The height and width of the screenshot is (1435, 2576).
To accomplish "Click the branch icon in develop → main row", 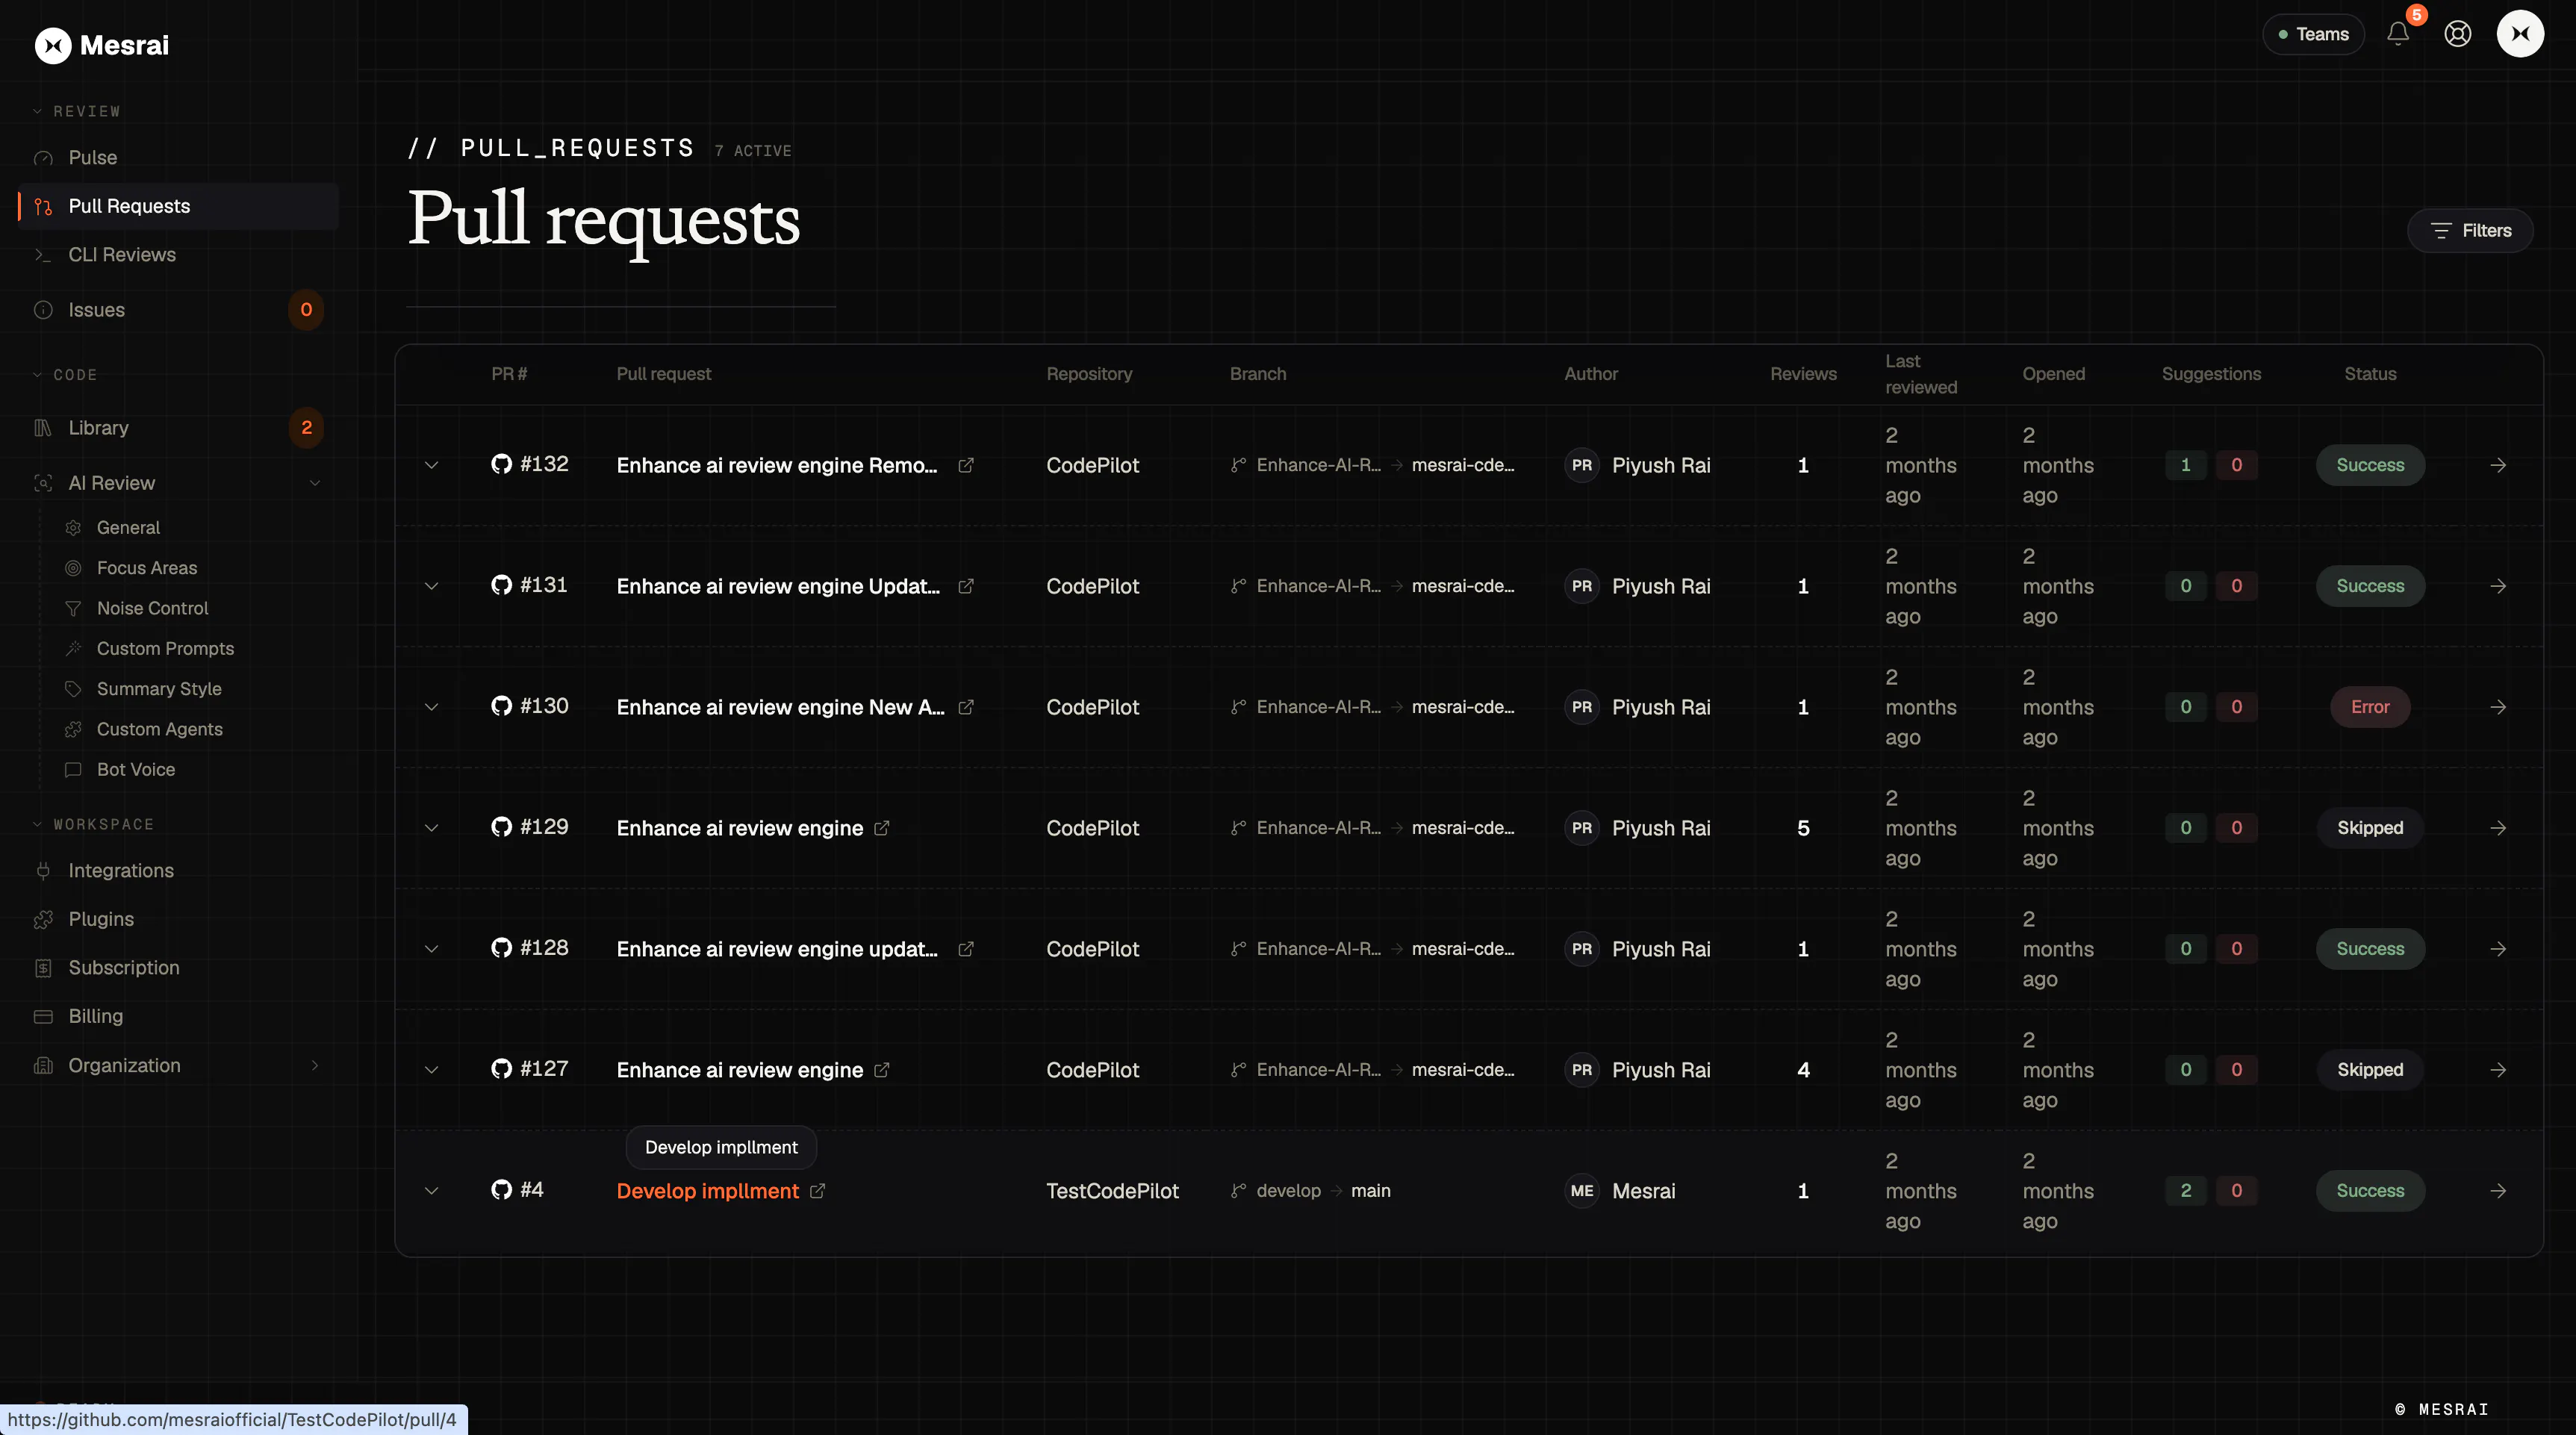I will coord(1238,1191).
